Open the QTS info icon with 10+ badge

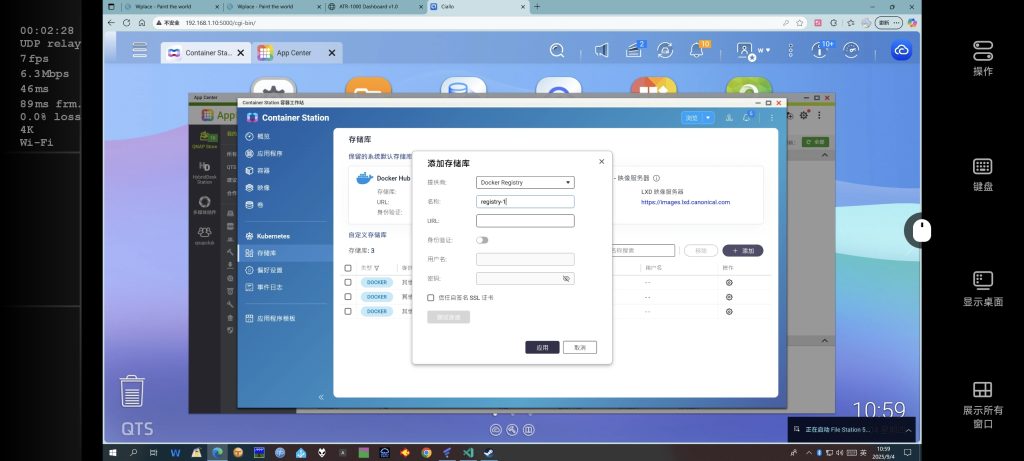820,50
